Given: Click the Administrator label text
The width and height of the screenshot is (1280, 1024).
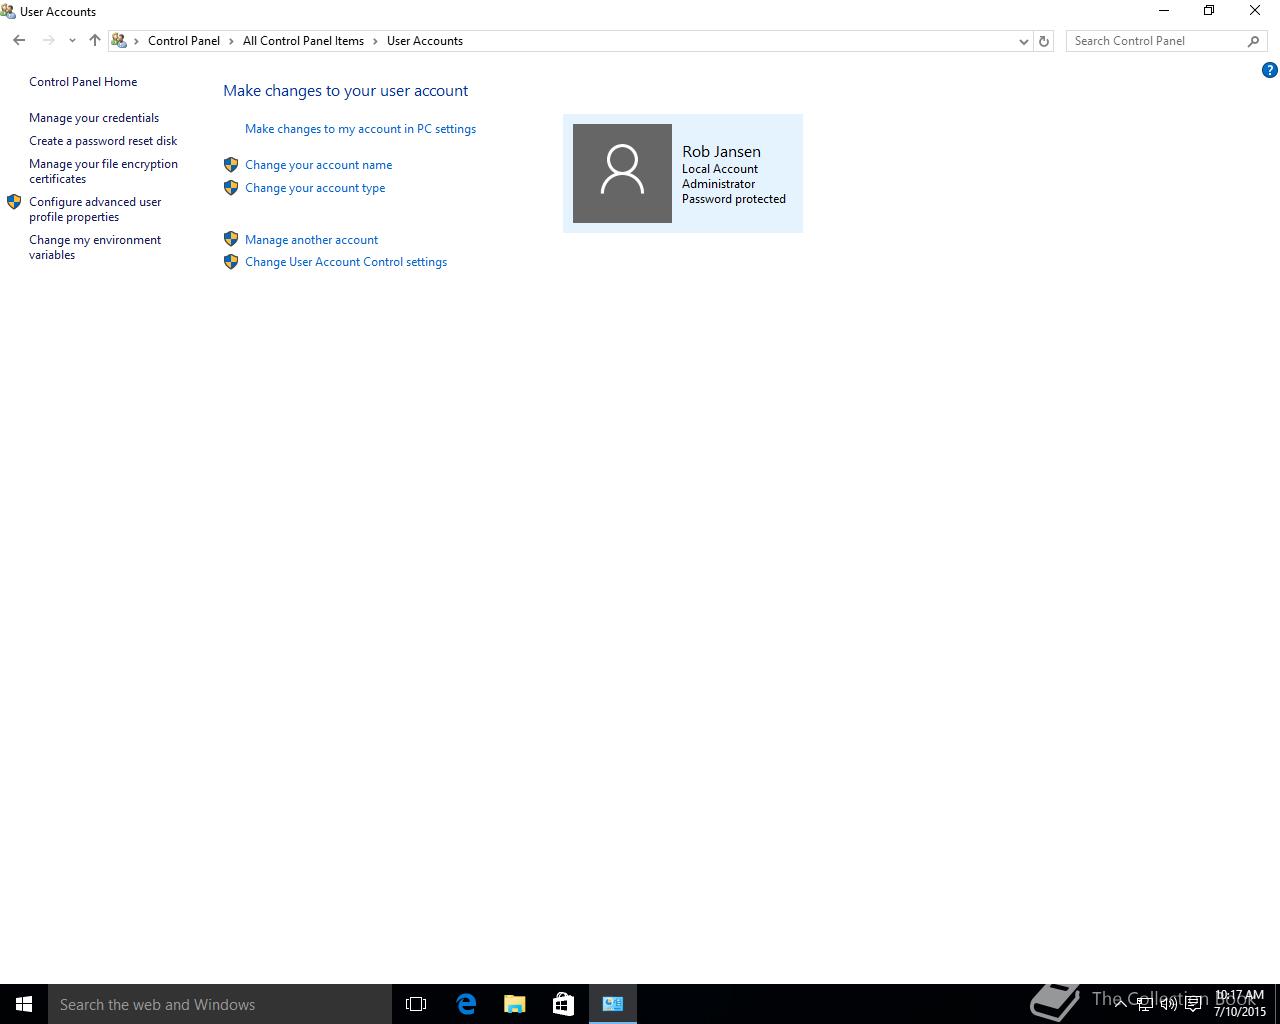Looking at the screenshot, I should coord(718,184).
